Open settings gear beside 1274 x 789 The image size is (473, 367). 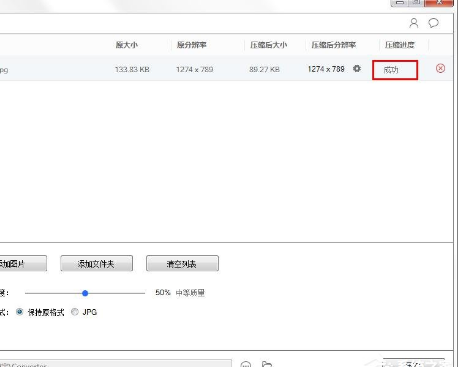pos(357,69)
